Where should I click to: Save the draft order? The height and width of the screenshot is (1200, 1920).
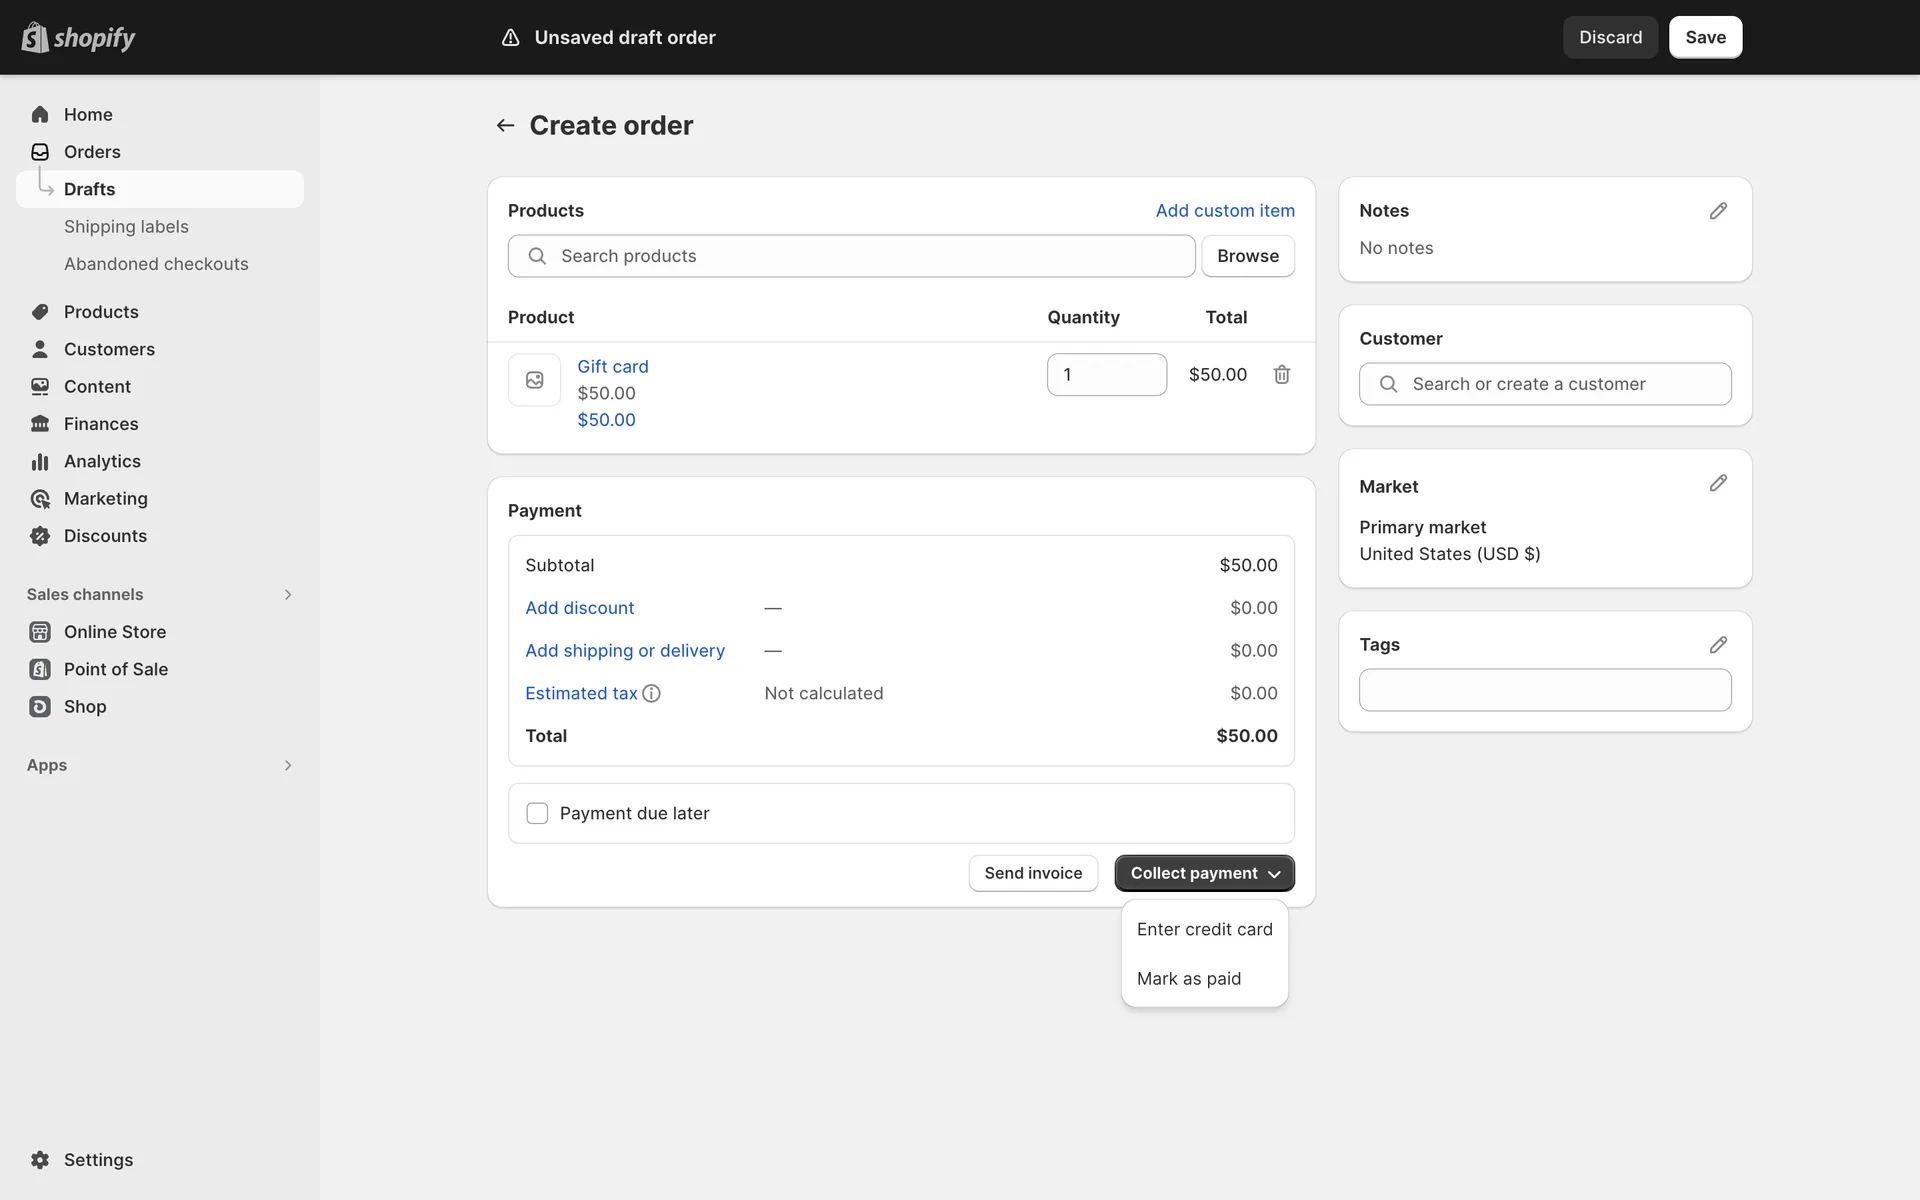[1704, 37]
